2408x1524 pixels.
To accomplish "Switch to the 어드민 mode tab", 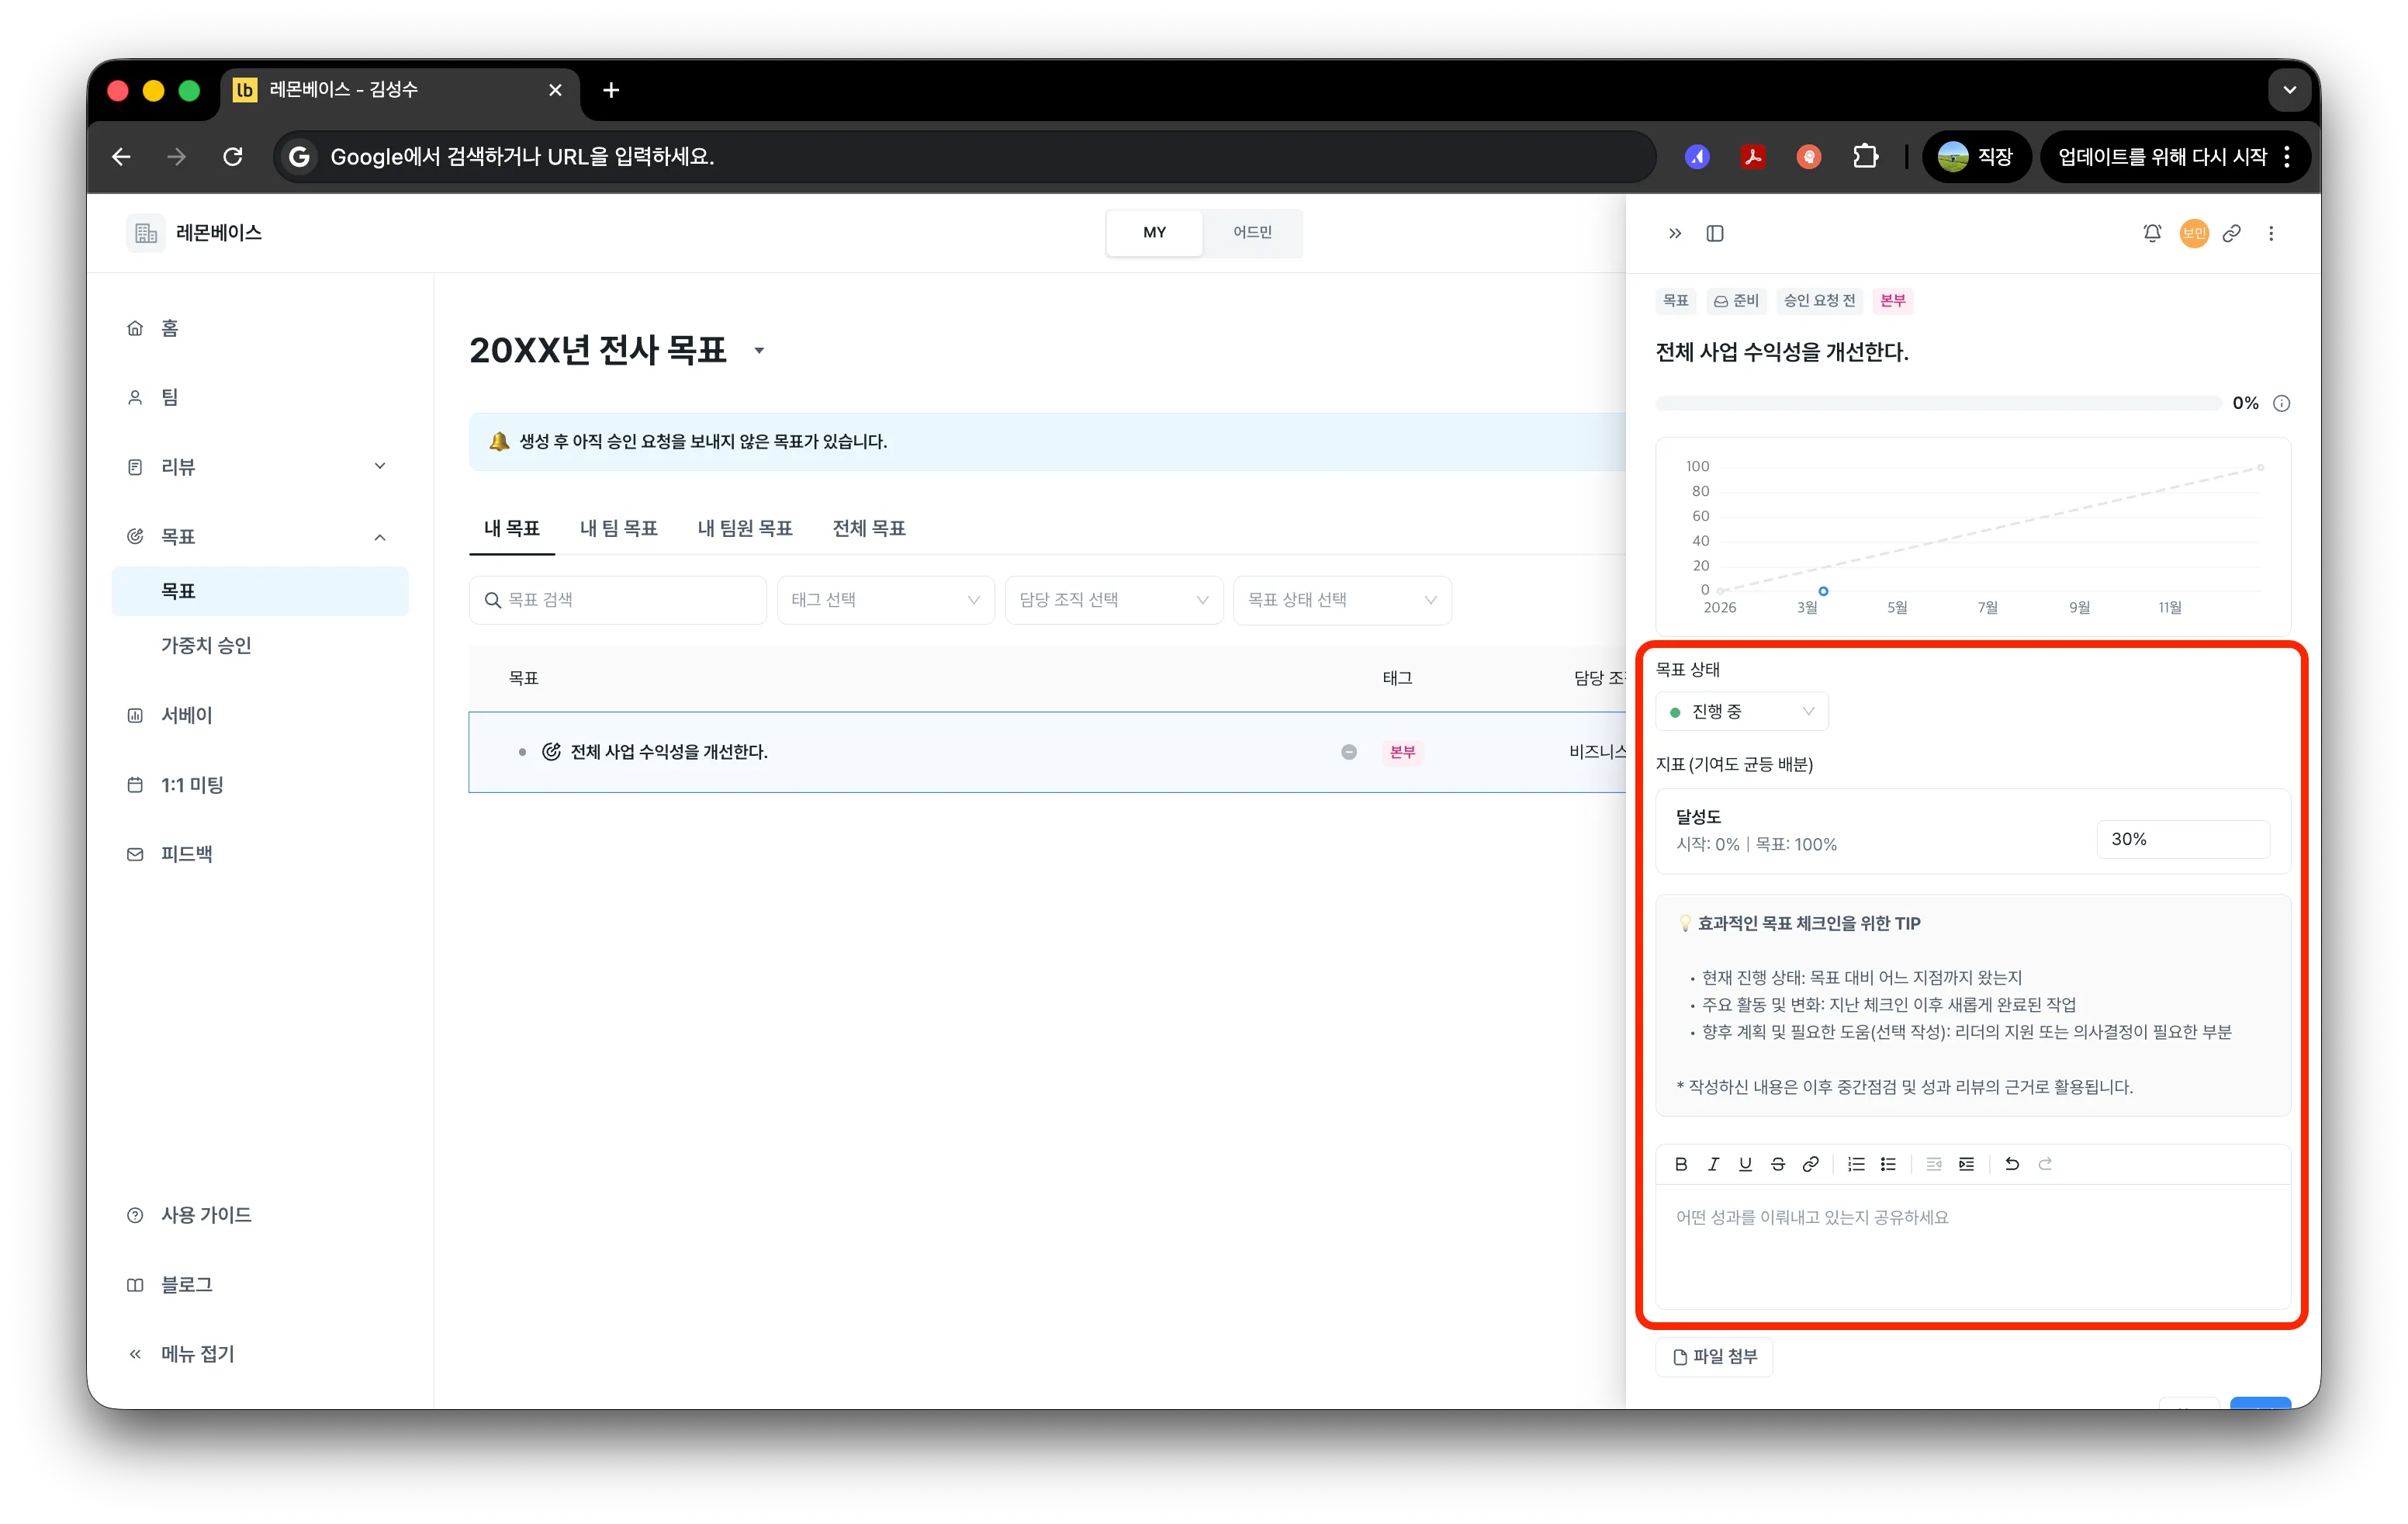I will (1251, 232).
